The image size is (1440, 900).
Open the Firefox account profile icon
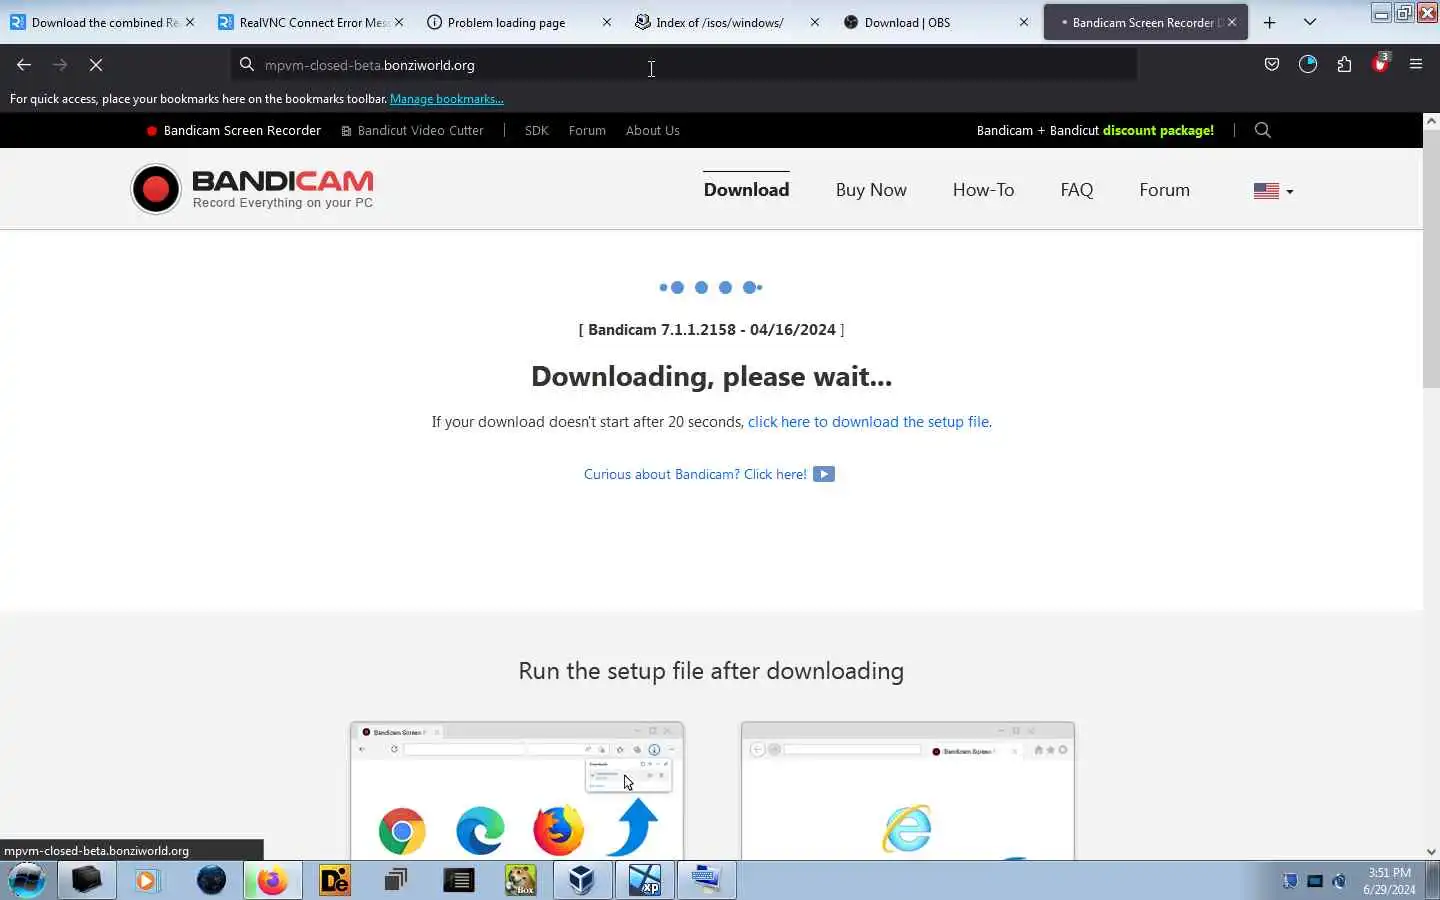(1308, 65)
